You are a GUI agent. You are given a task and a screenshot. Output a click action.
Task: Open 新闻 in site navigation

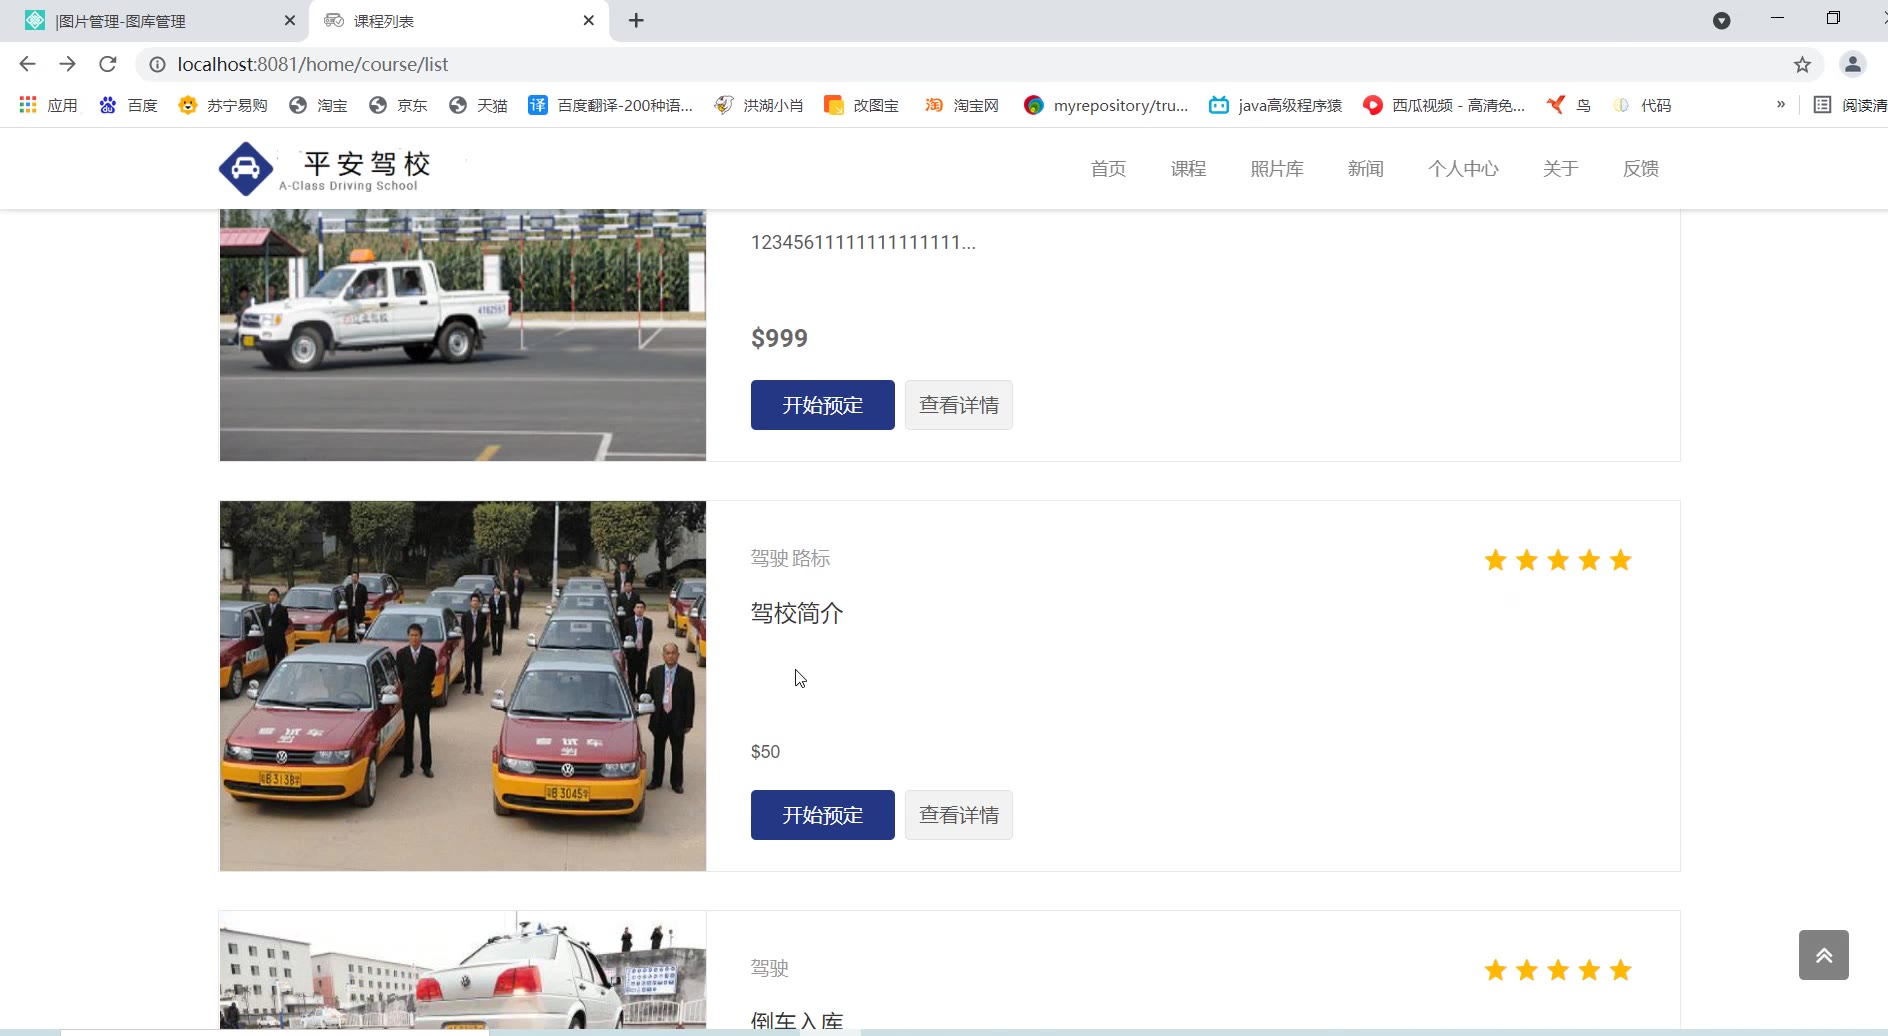coord(1365,169)
